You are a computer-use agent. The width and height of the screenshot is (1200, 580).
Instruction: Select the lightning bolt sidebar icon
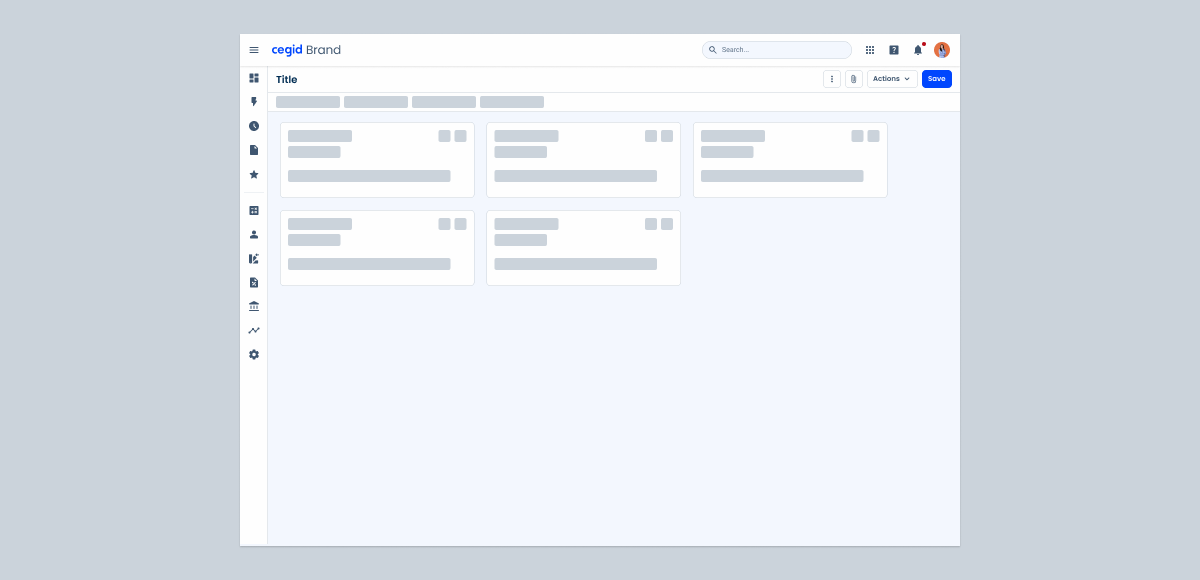tap(254, 102)
